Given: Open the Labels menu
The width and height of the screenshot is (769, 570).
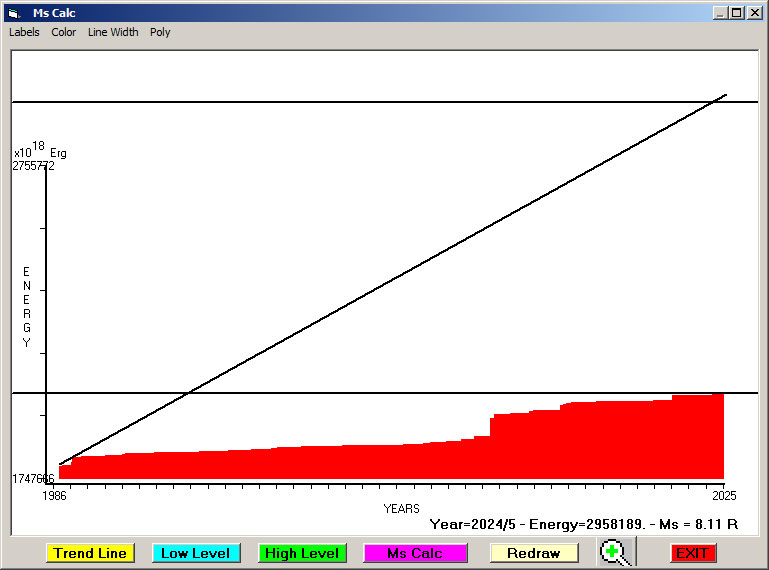Looking at the screenshot, I should click(24, 32).
